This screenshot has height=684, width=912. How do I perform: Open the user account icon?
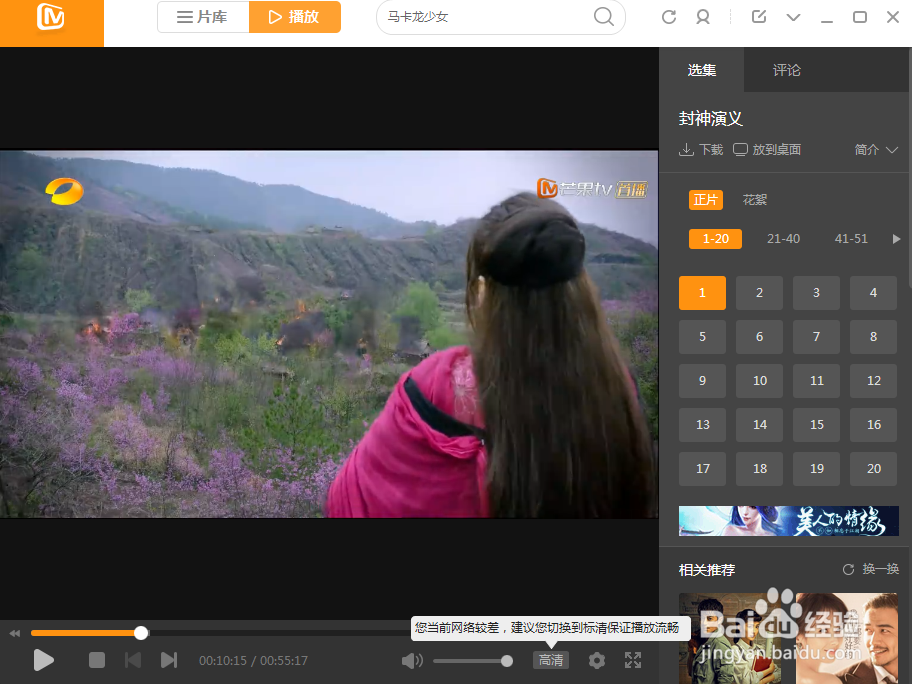coord(703,17)
